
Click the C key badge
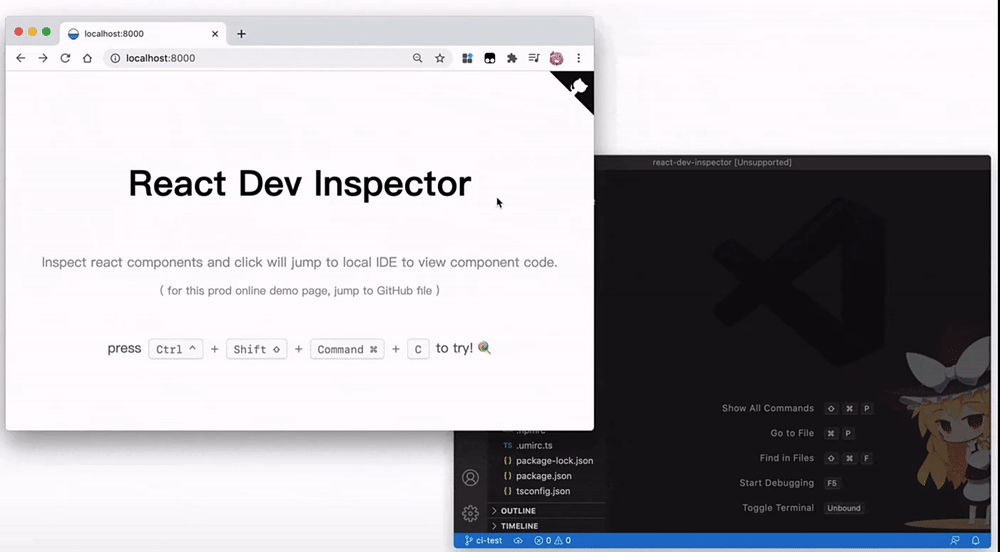(418, 349)
